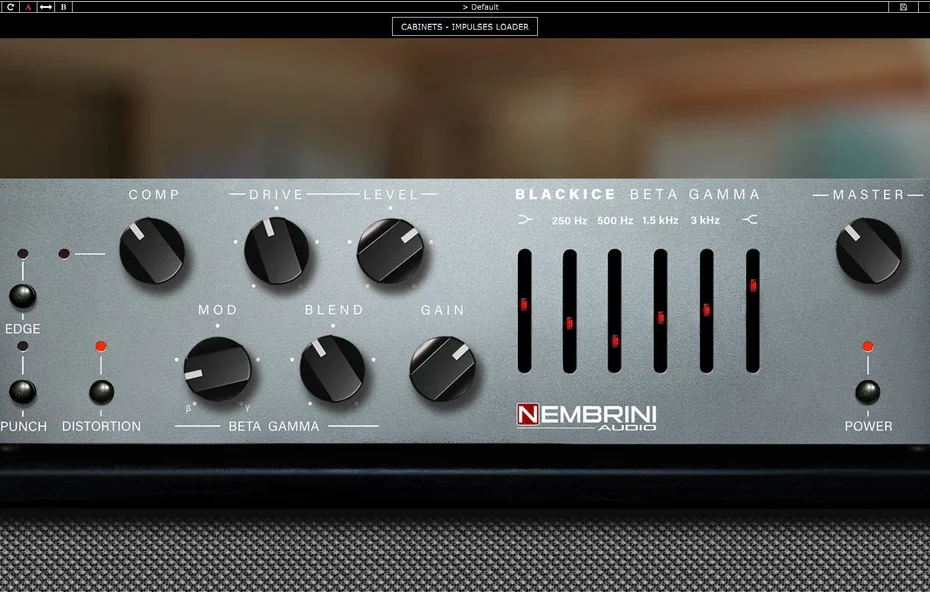
Task: Click the A/B copy arrow icon
Action: [46, 7]
